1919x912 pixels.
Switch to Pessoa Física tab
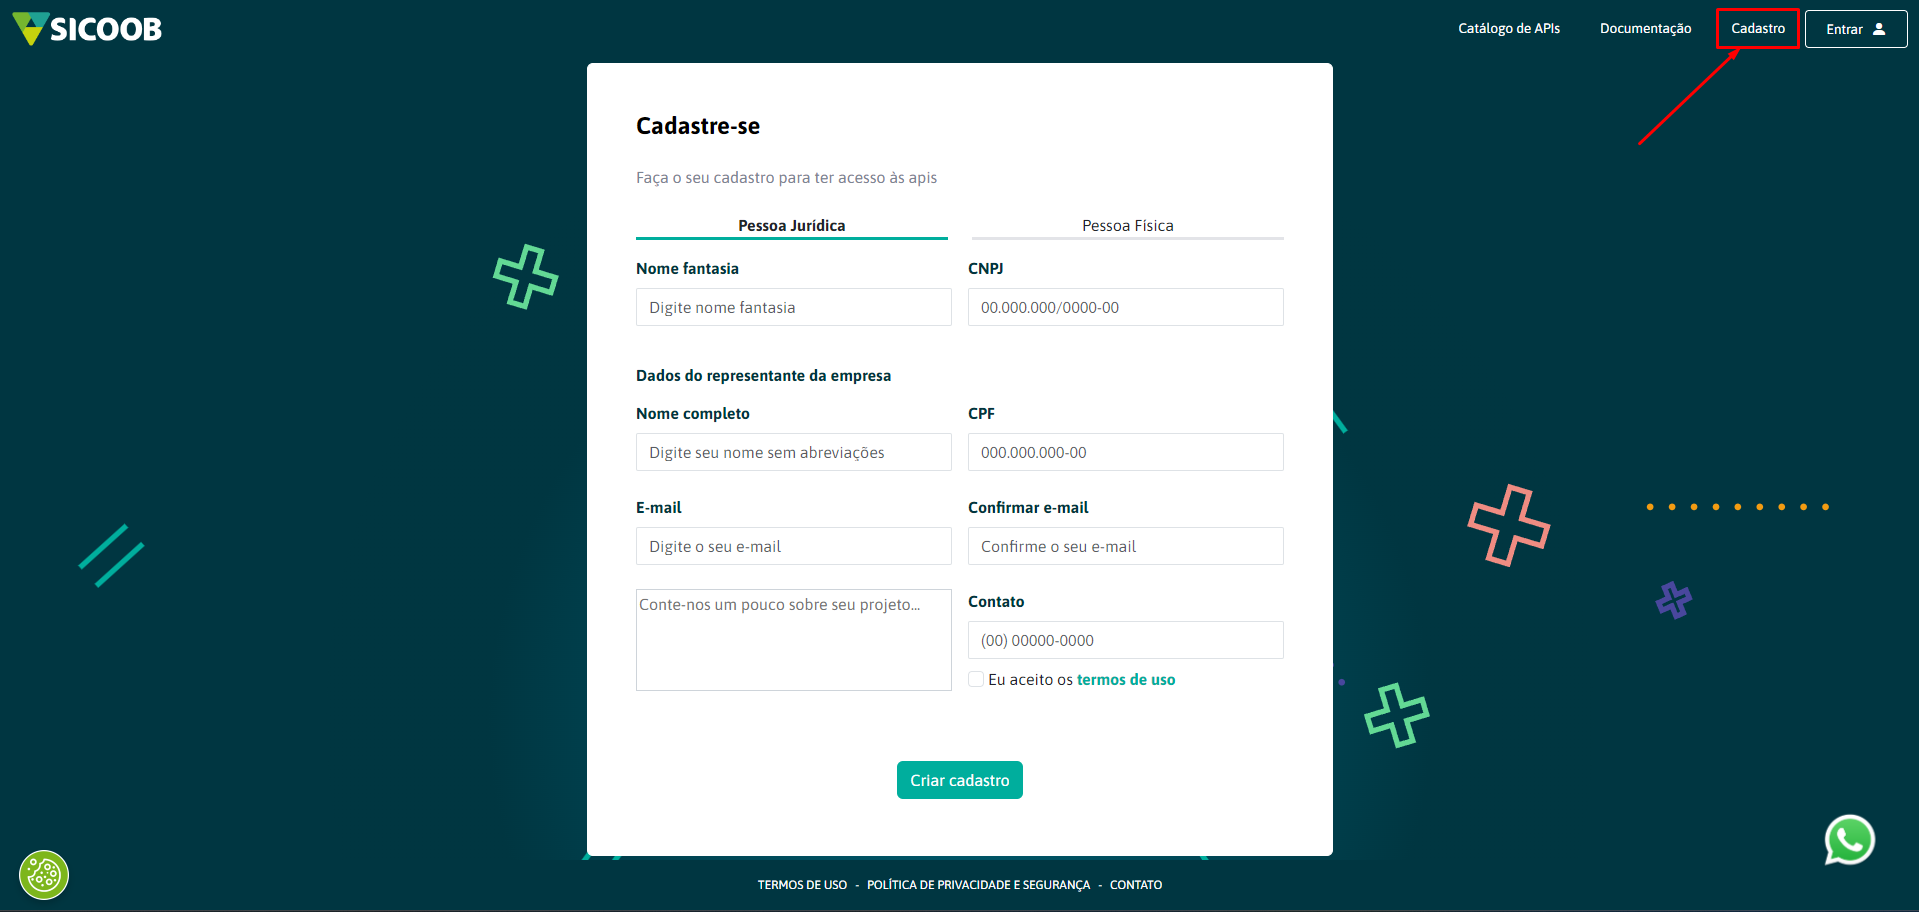1127,226
